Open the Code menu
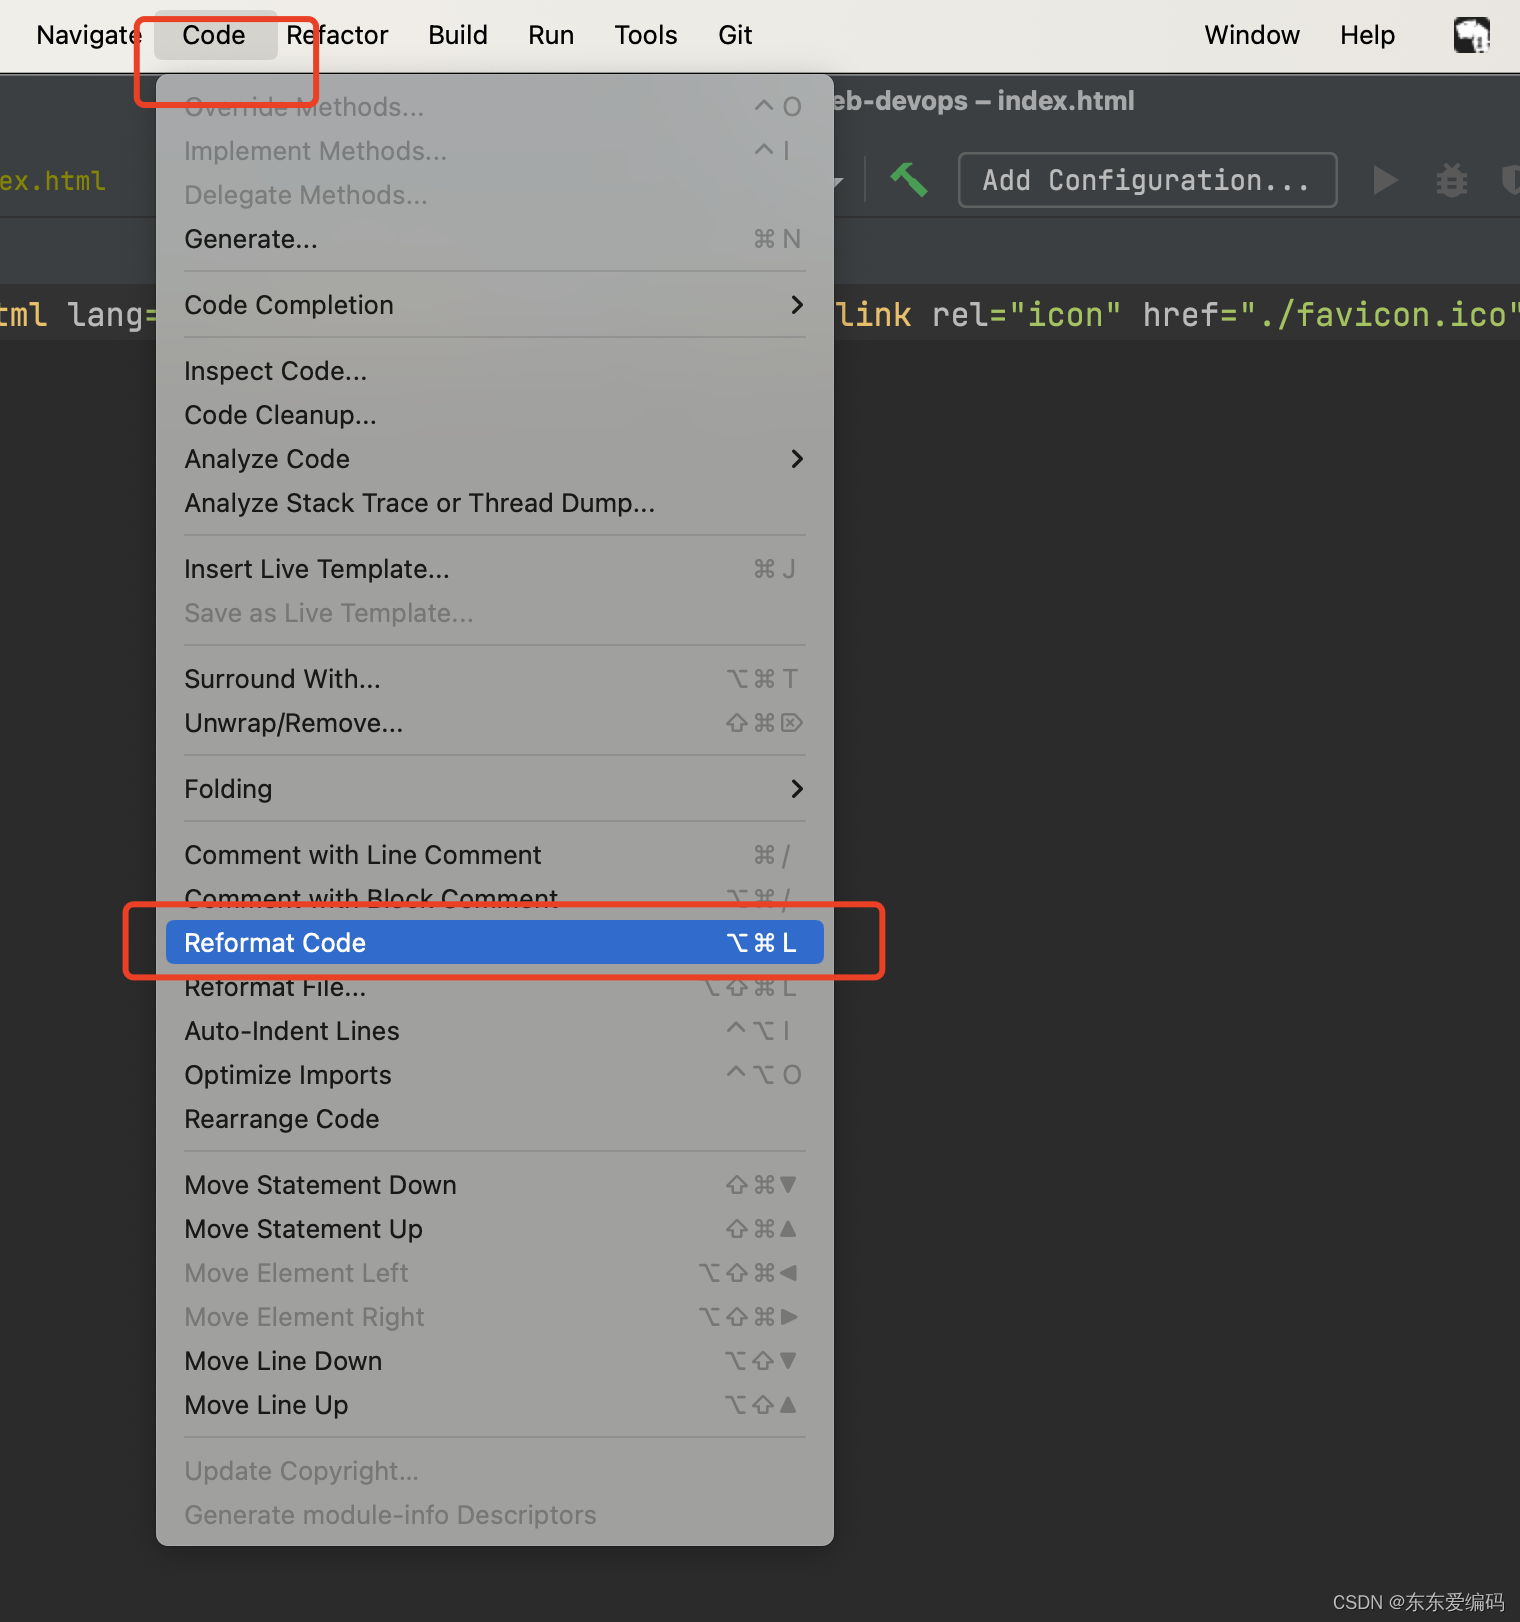1520x1622 pixels. [214, 35]
